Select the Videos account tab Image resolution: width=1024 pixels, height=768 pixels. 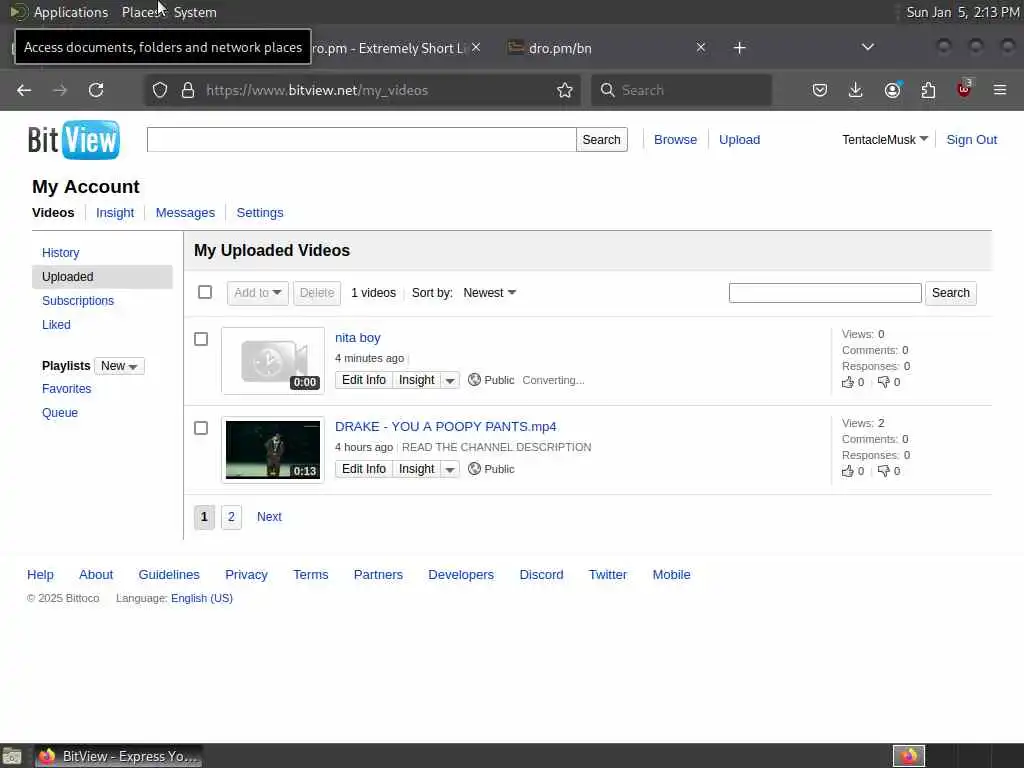point(53,212)
